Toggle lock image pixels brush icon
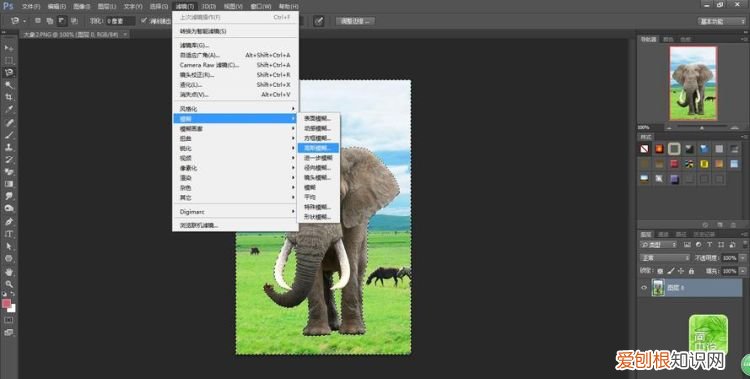The height and width of the screenshot is (379, 750). point(671,271)
